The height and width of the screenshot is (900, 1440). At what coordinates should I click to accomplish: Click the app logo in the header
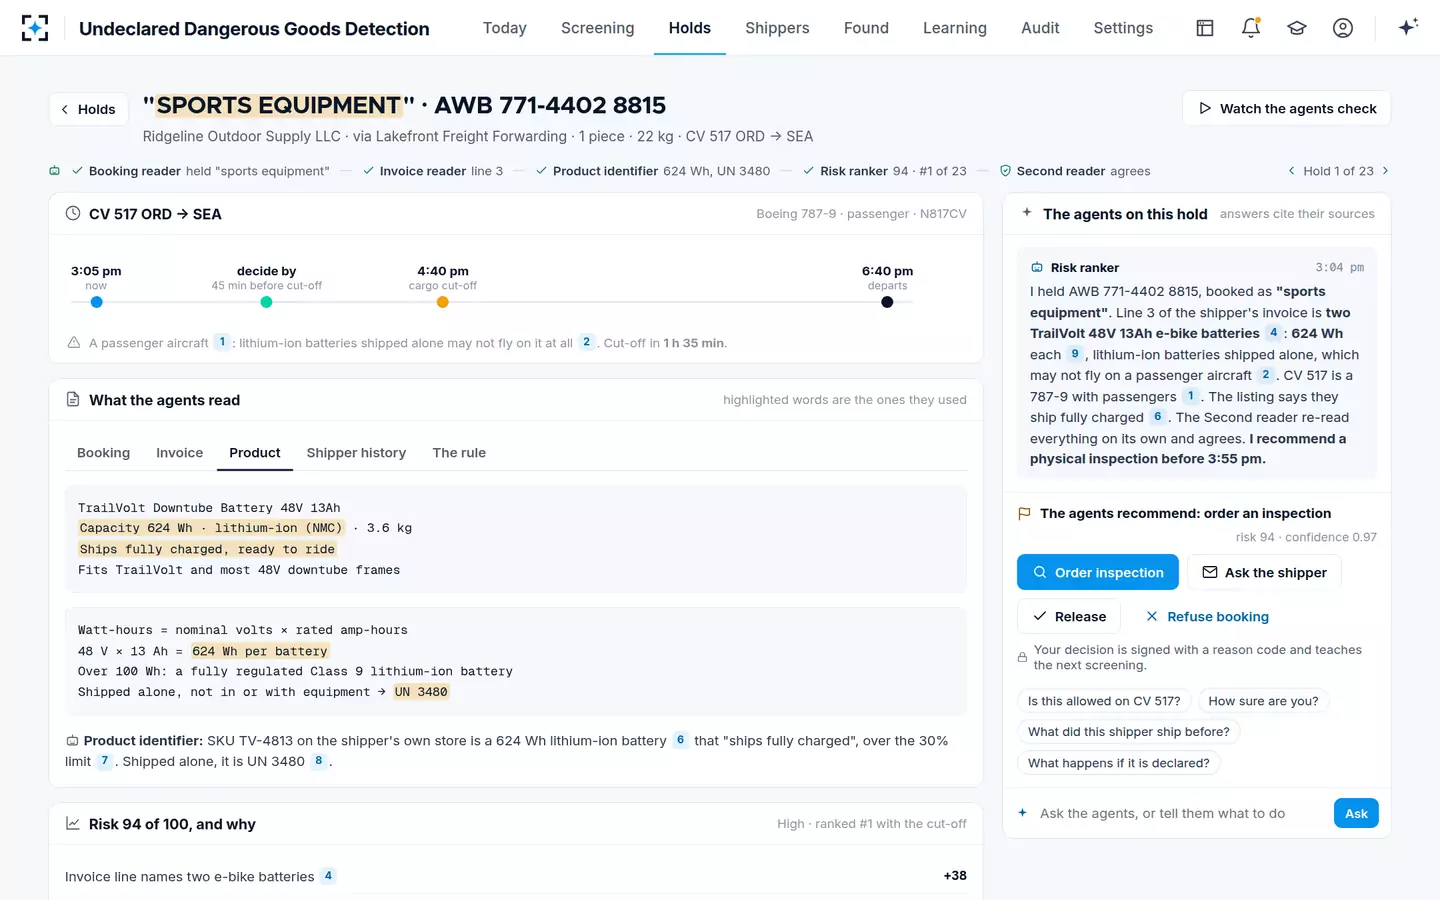tap(35, 28)
